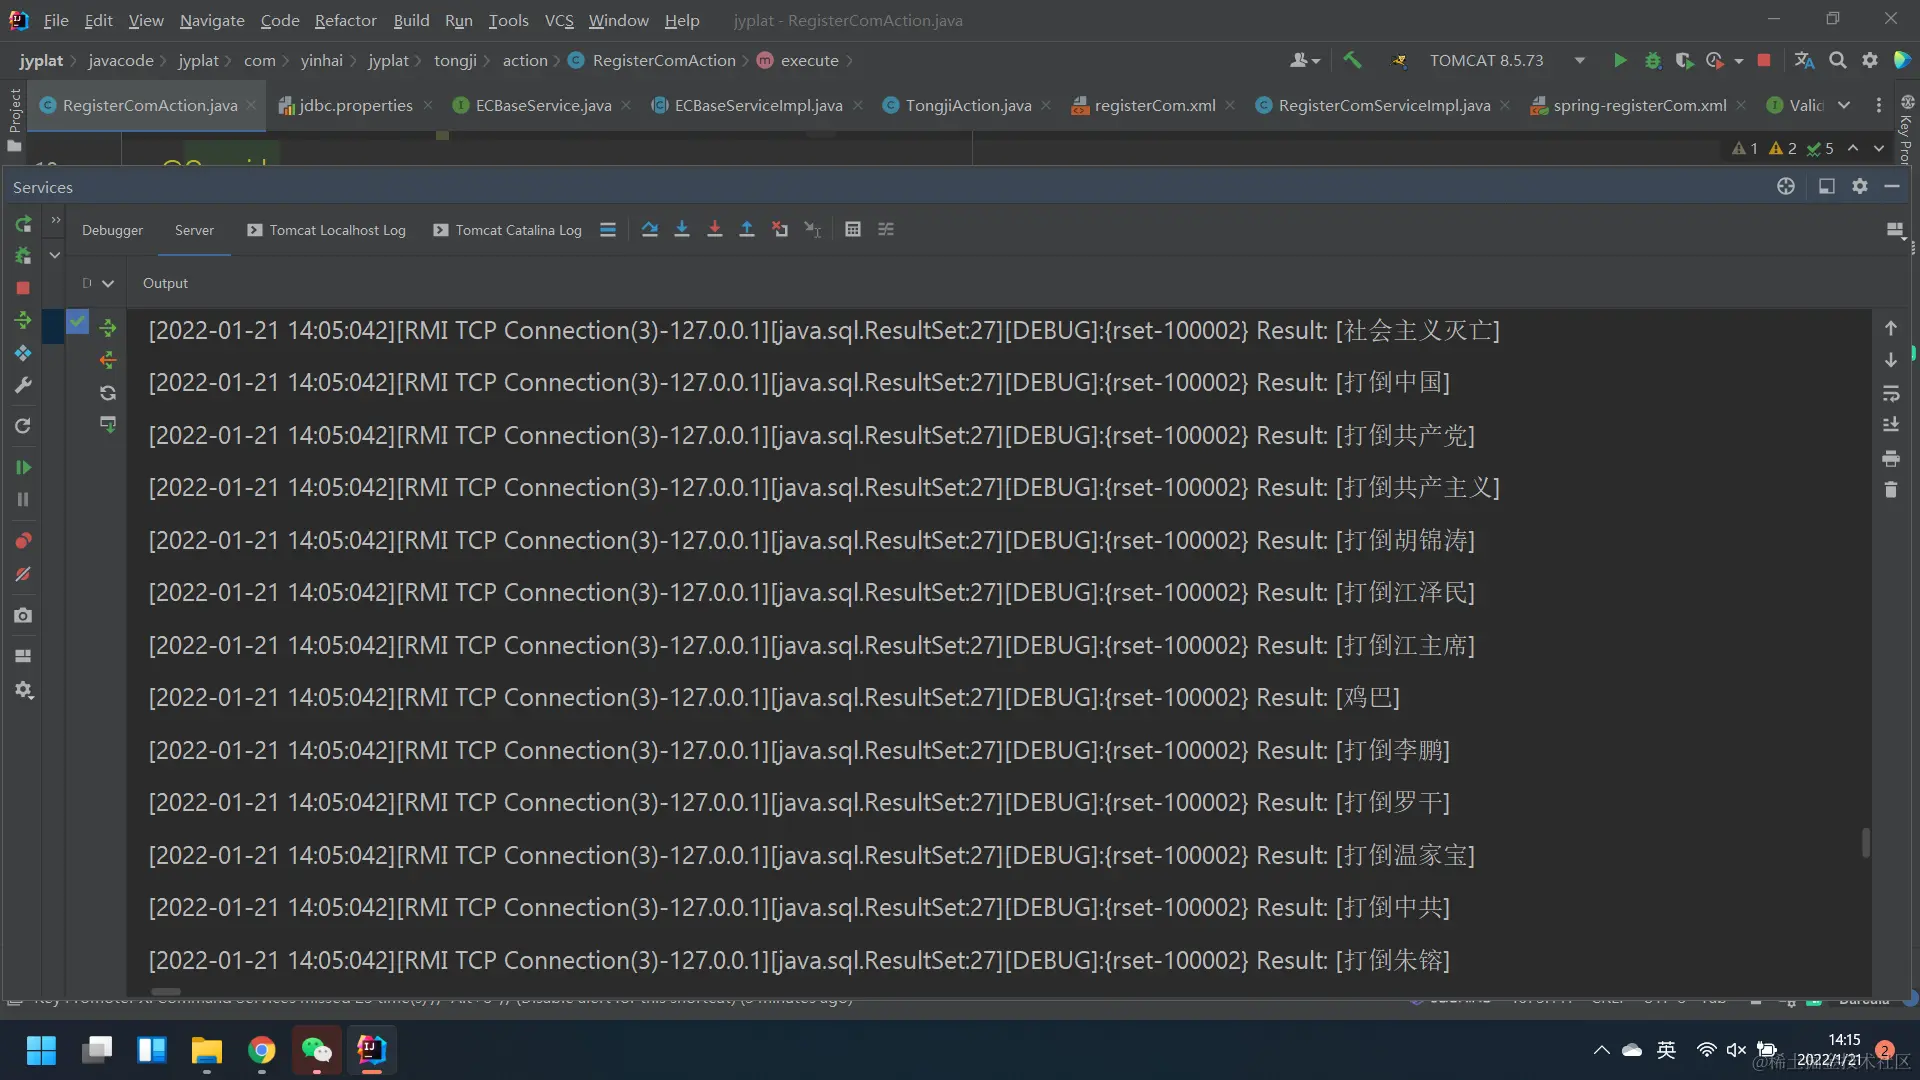
Task: Expand the dropdown left of Output
Action: [x=108, y=284]
